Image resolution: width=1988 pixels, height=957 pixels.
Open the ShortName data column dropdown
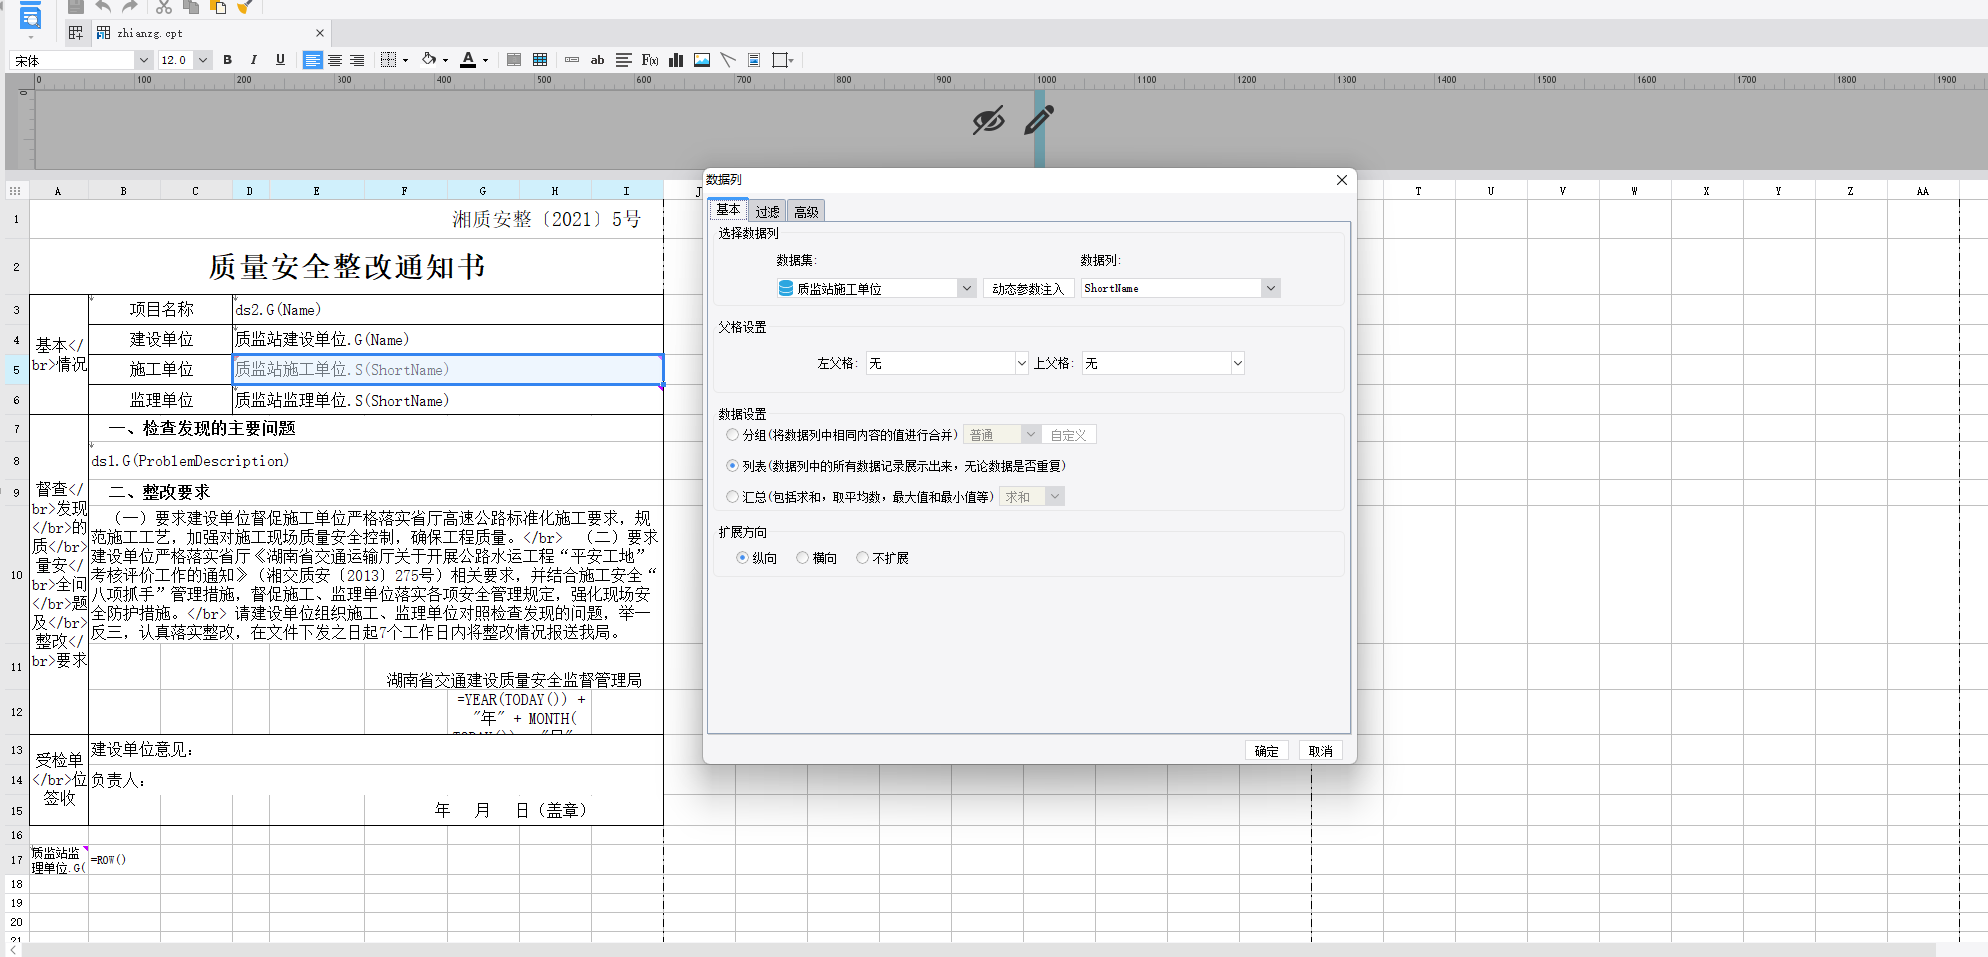coord(1270,288)
